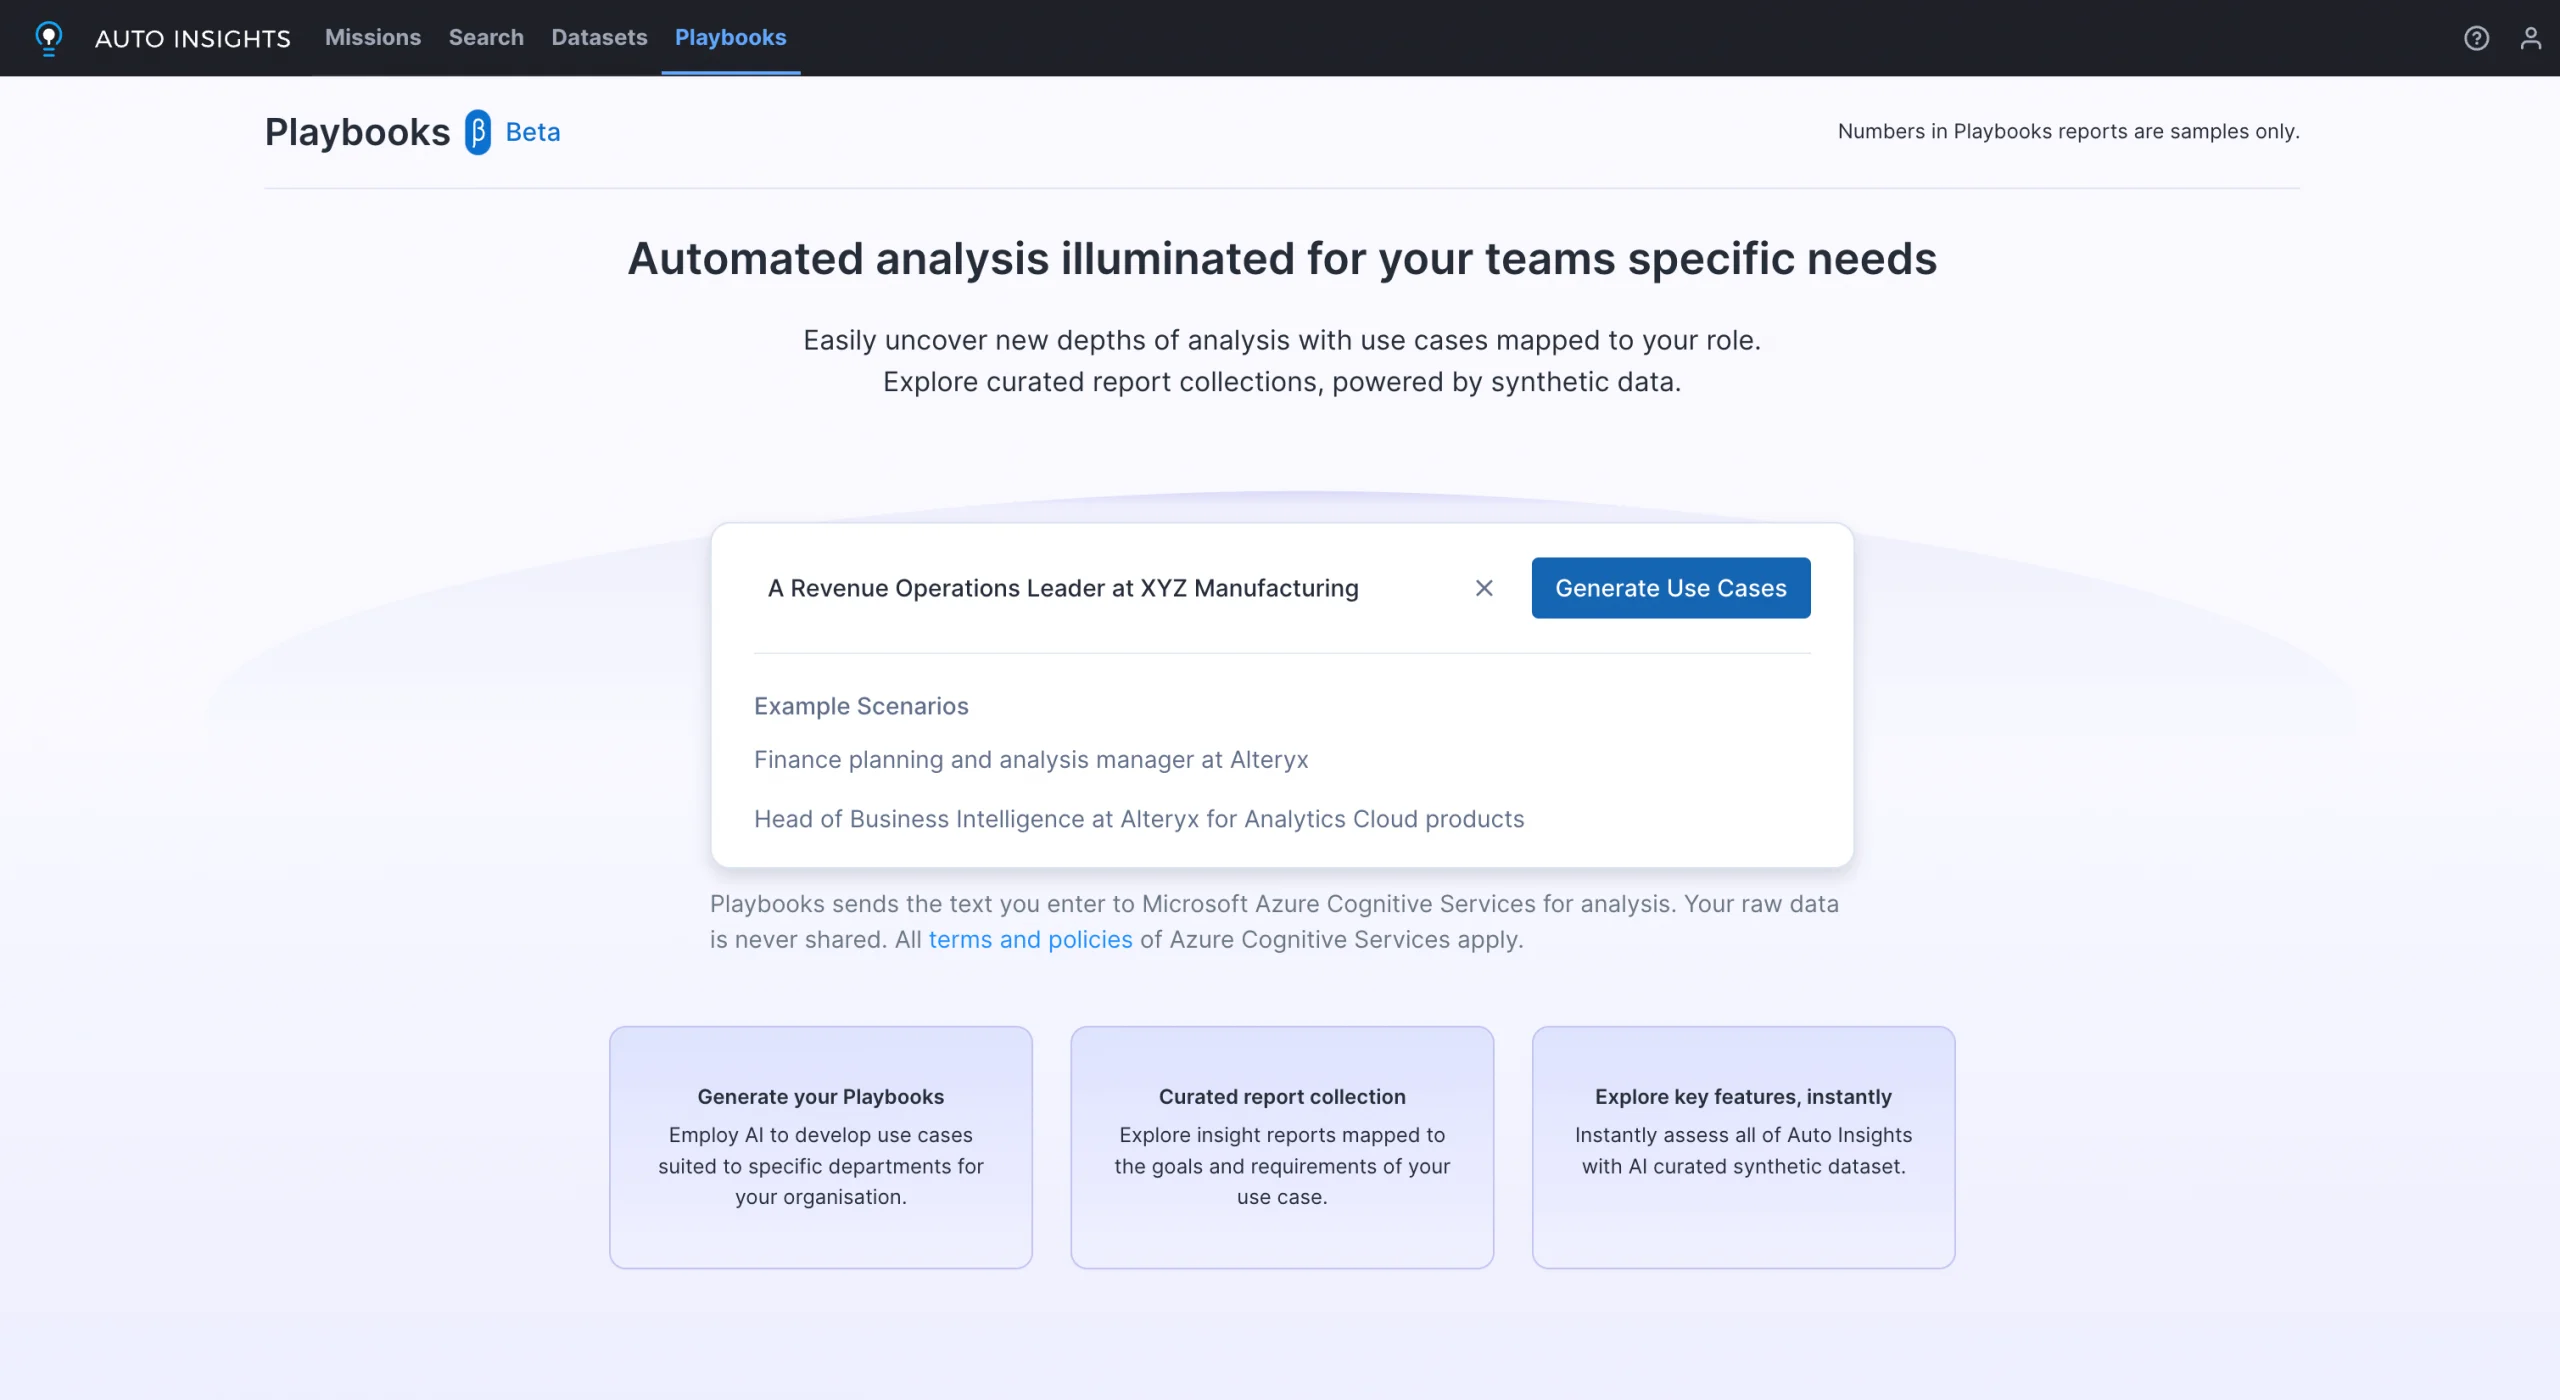Choose Finance planning and analysis manager scenario
This screenshot has width=2560, height=1400.
pos(1031,760)
